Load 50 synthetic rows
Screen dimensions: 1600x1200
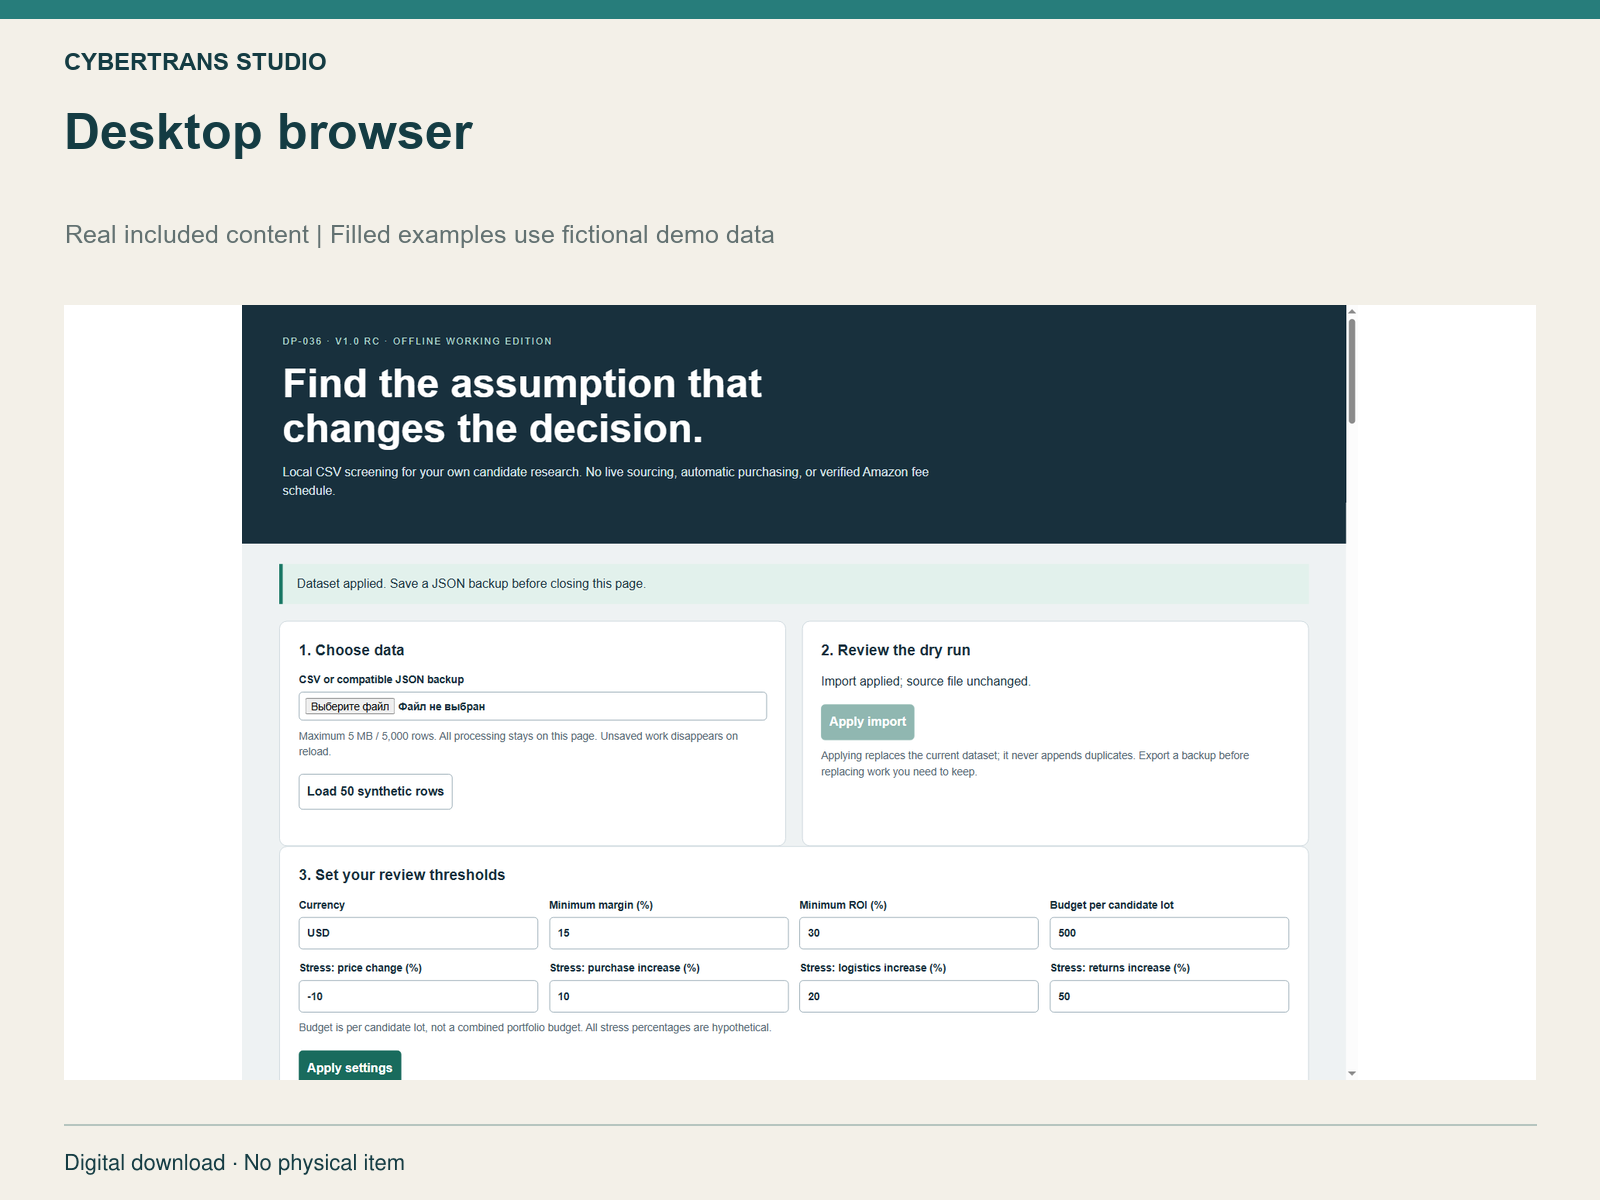coord(375,791)
